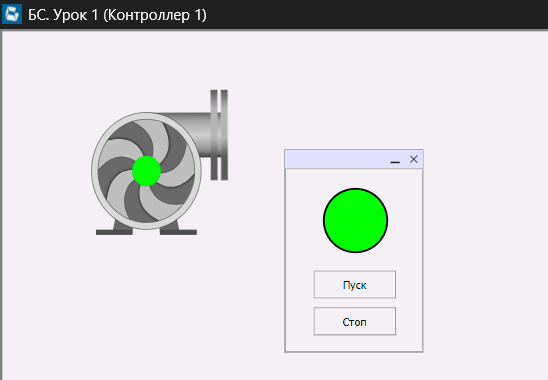
Task: Click the application icon in title bar
Action: [x=12, y=14]
